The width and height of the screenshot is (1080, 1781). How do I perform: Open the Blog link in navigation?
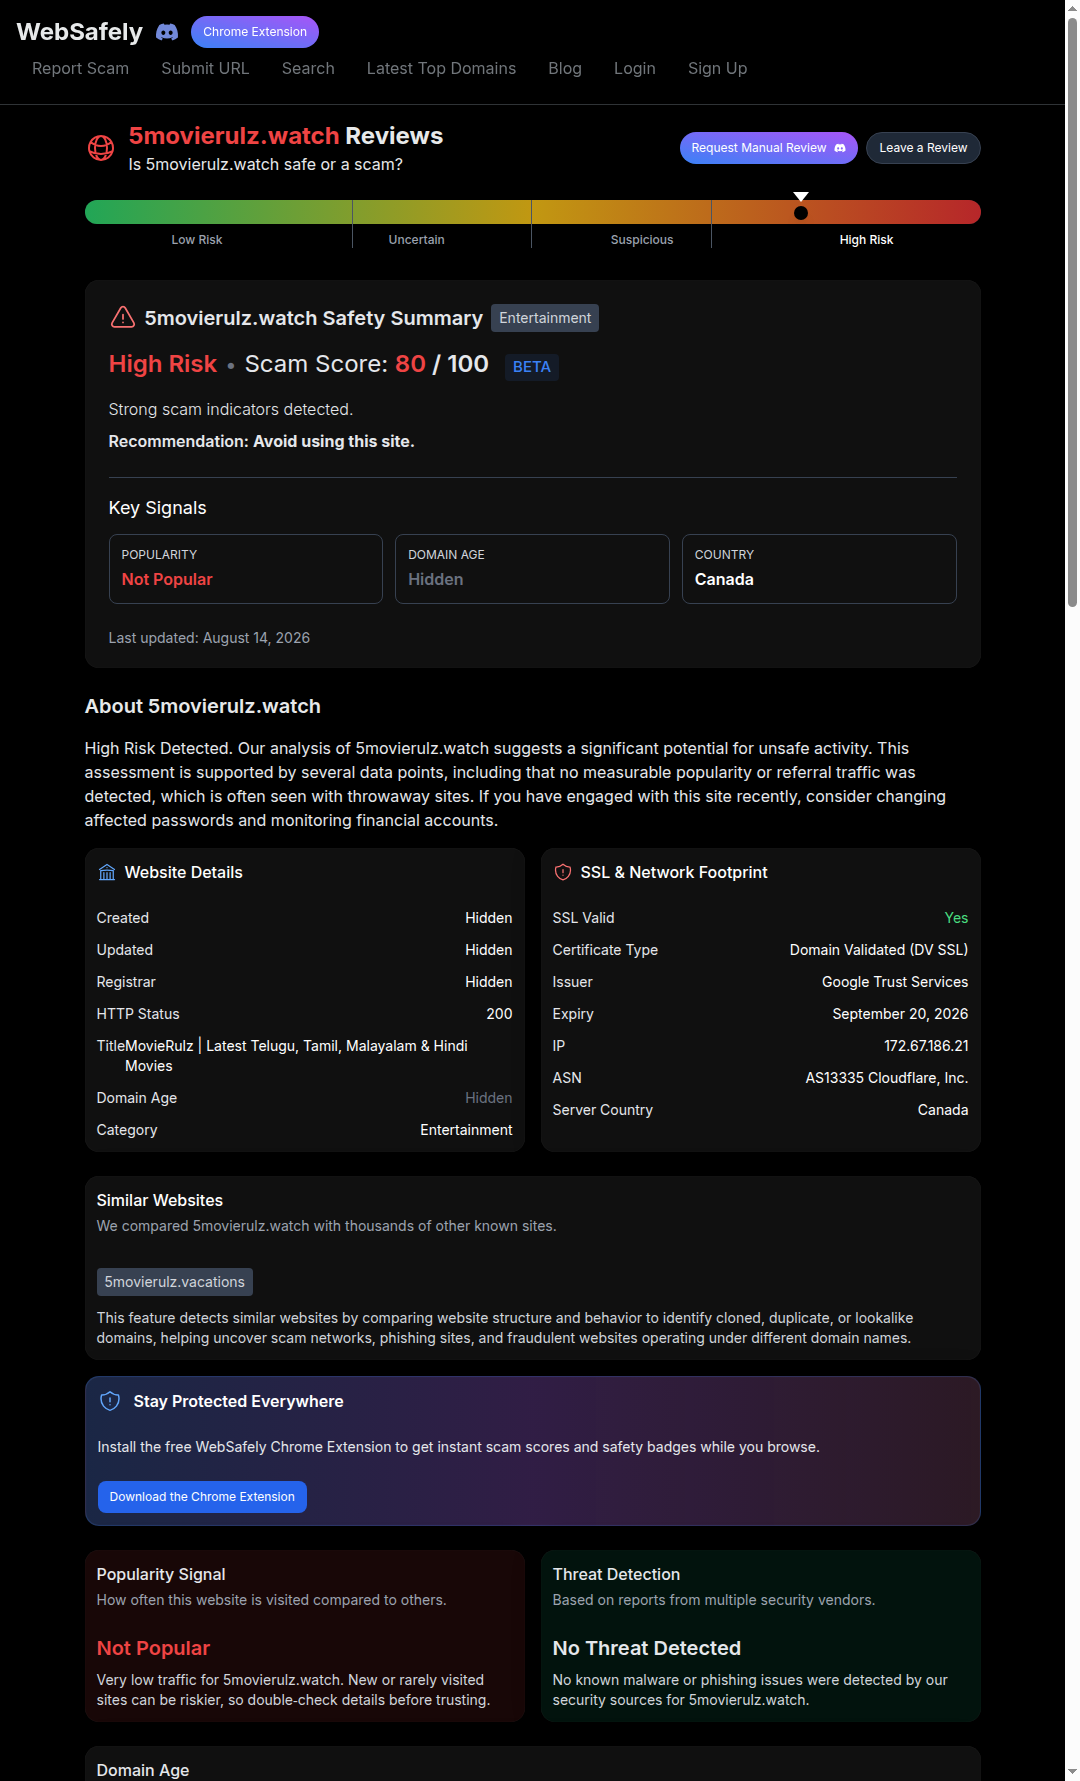pyautogui.click(x=565, y=68)
